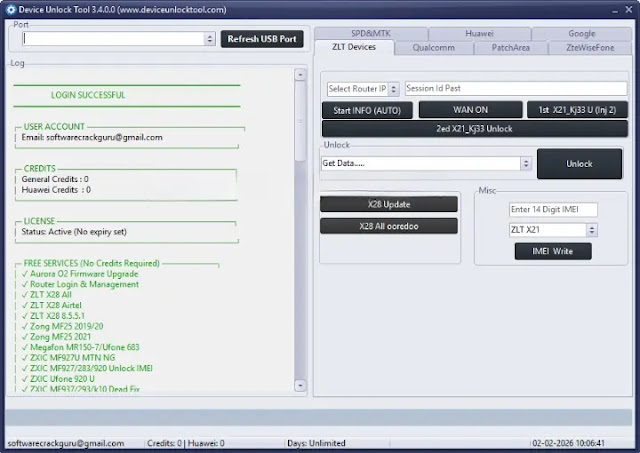The image size is (640, 453).
Task: Expand the Get Data unlock dropdown
Action: [x=526, y=163]
